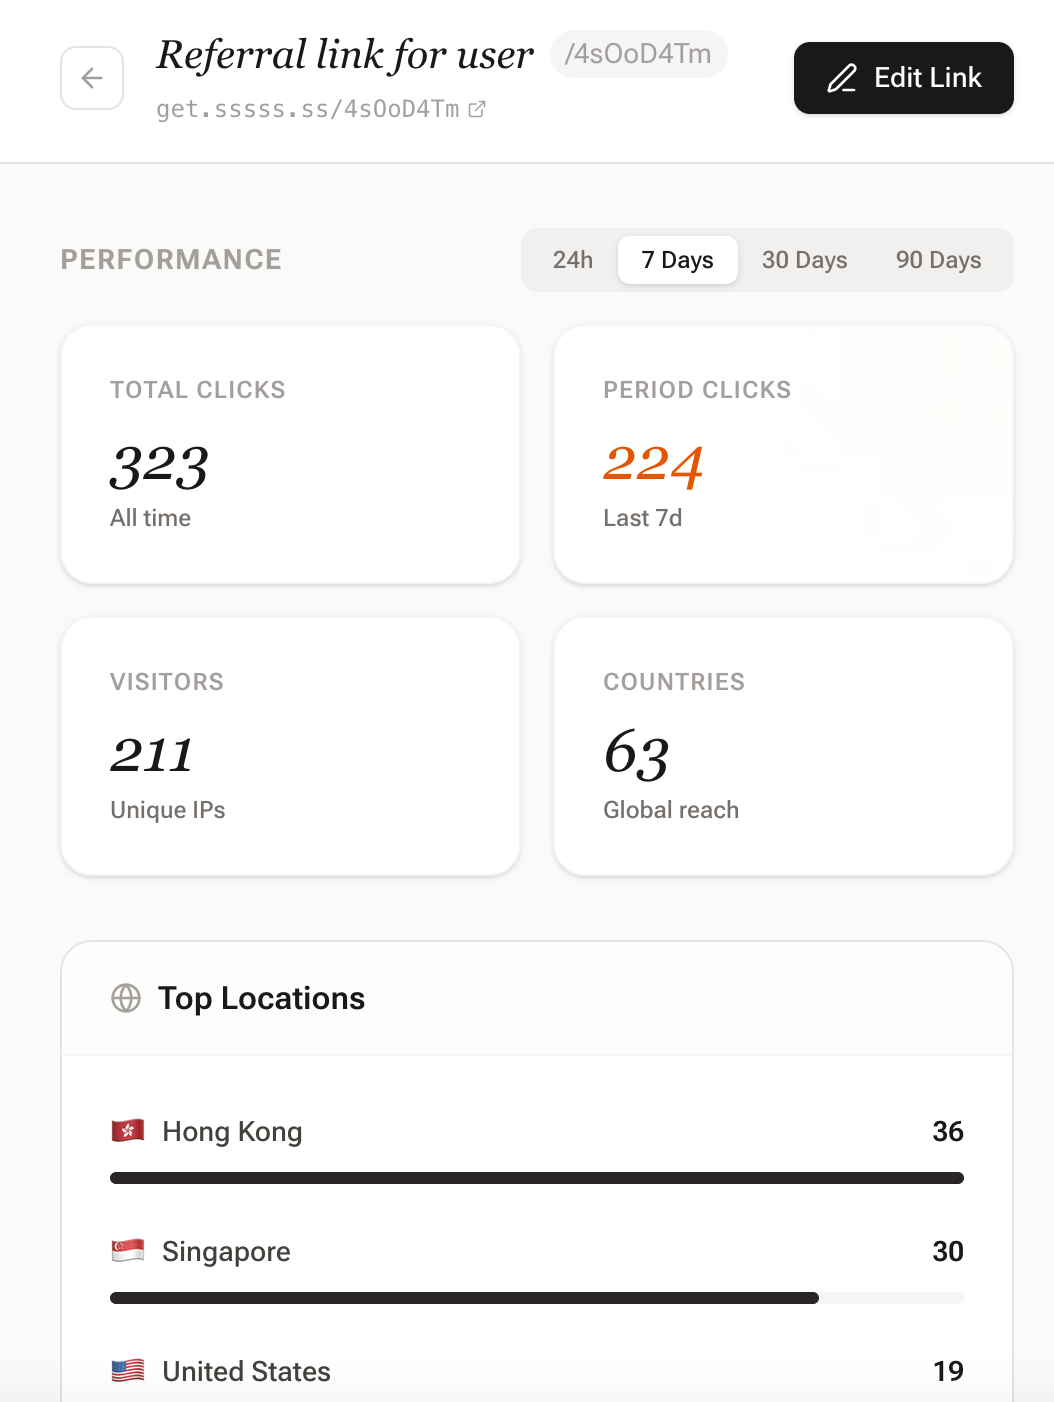Select the 7 Days tab
Viewport: 1054px width, 1402px height.
coord(678,260)
